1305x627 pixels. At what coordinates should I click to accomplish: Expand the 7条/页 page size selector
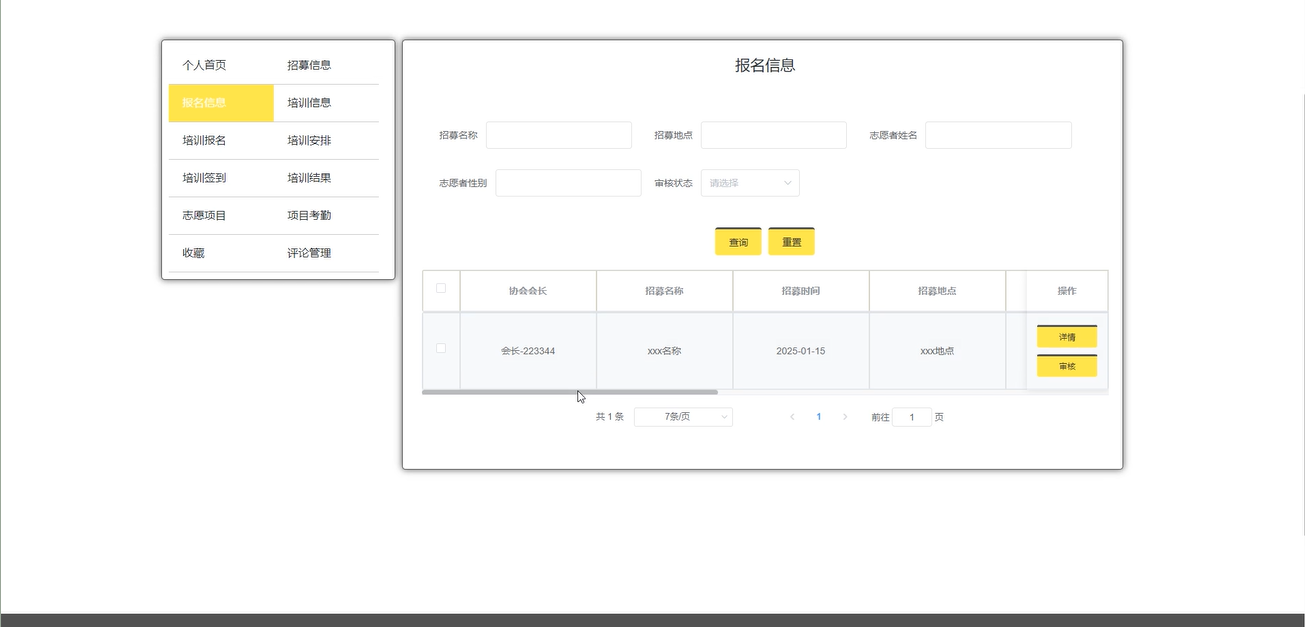[683, 417]
